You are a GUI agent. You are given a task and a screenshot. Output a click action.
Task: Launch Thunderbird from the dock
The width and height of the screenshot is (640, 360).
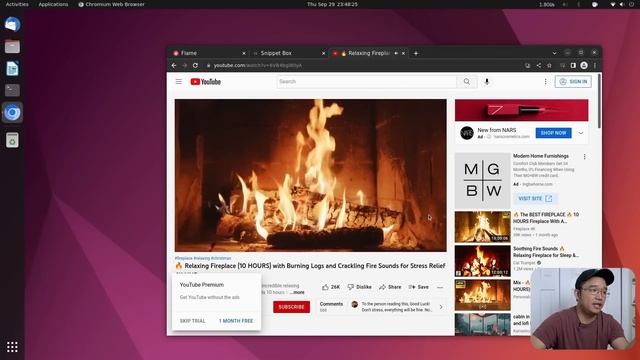[12, 24]
